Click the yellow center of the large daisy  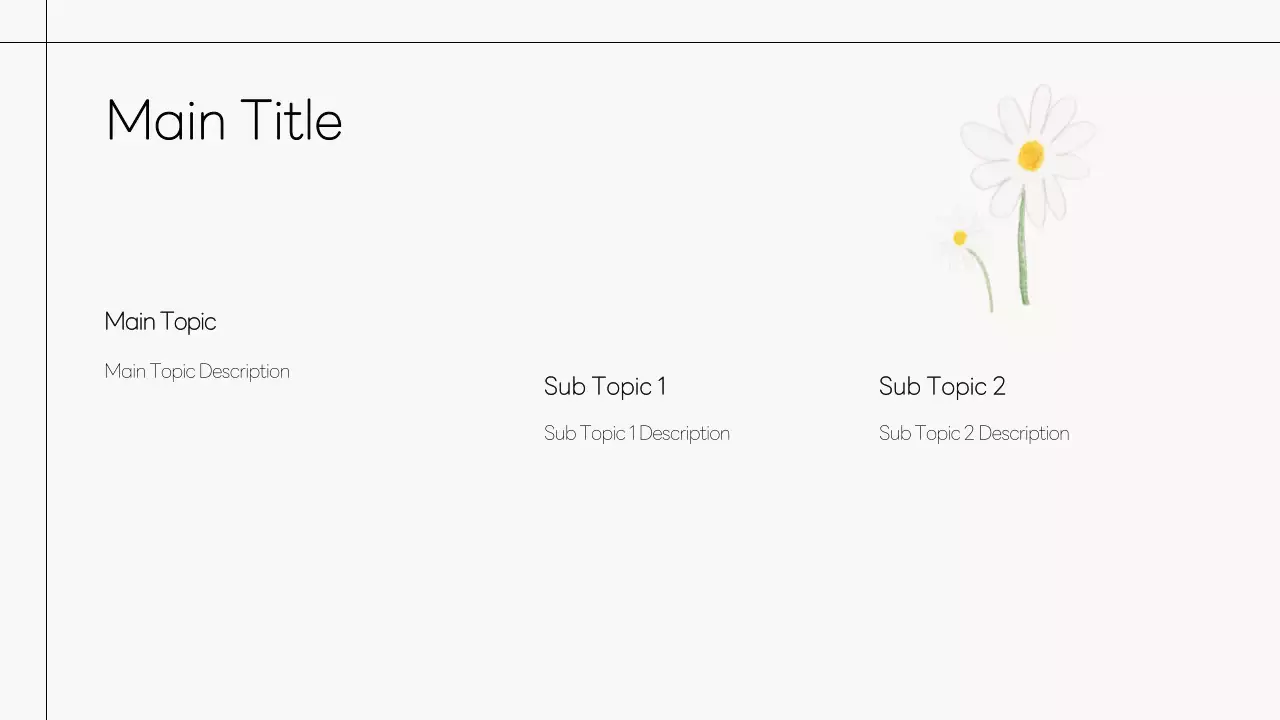coord(1031,155)
